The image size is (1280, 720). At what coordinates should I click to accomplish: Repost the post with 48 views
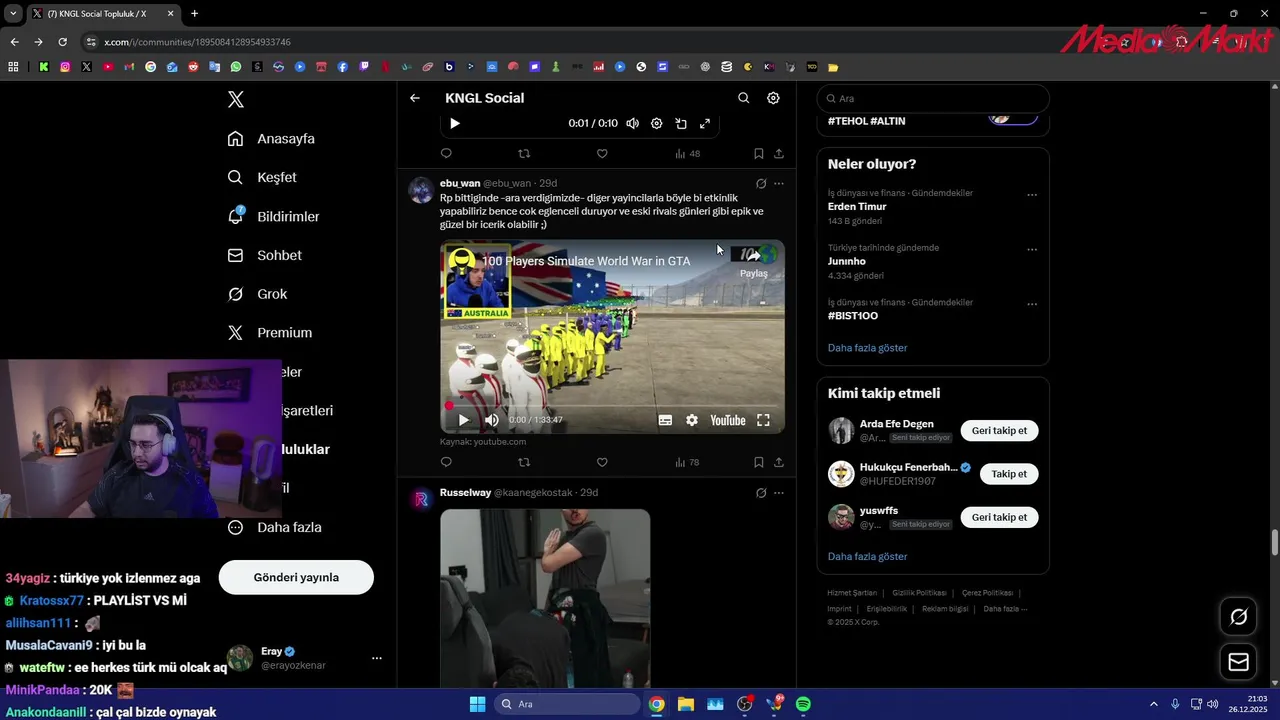click(524, 153)
